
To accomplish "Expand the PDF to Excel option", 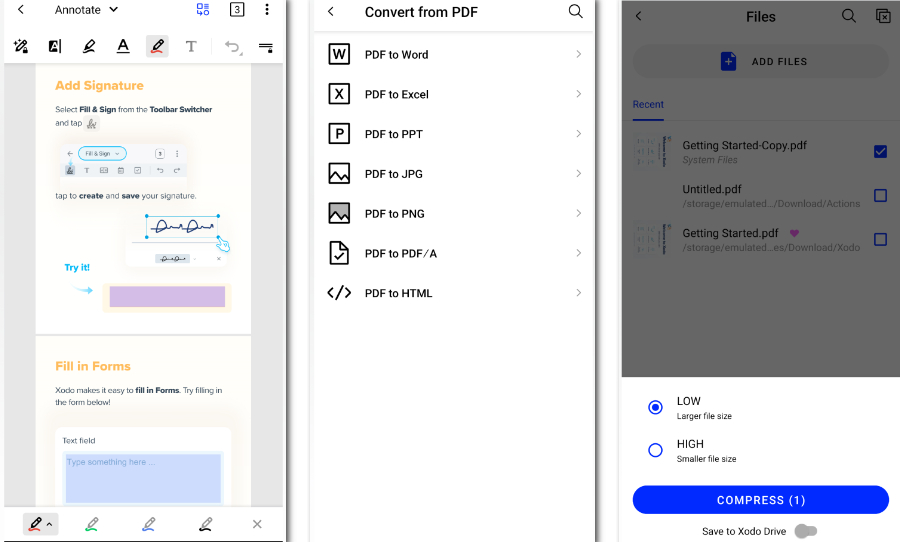I will click(578, 94).
